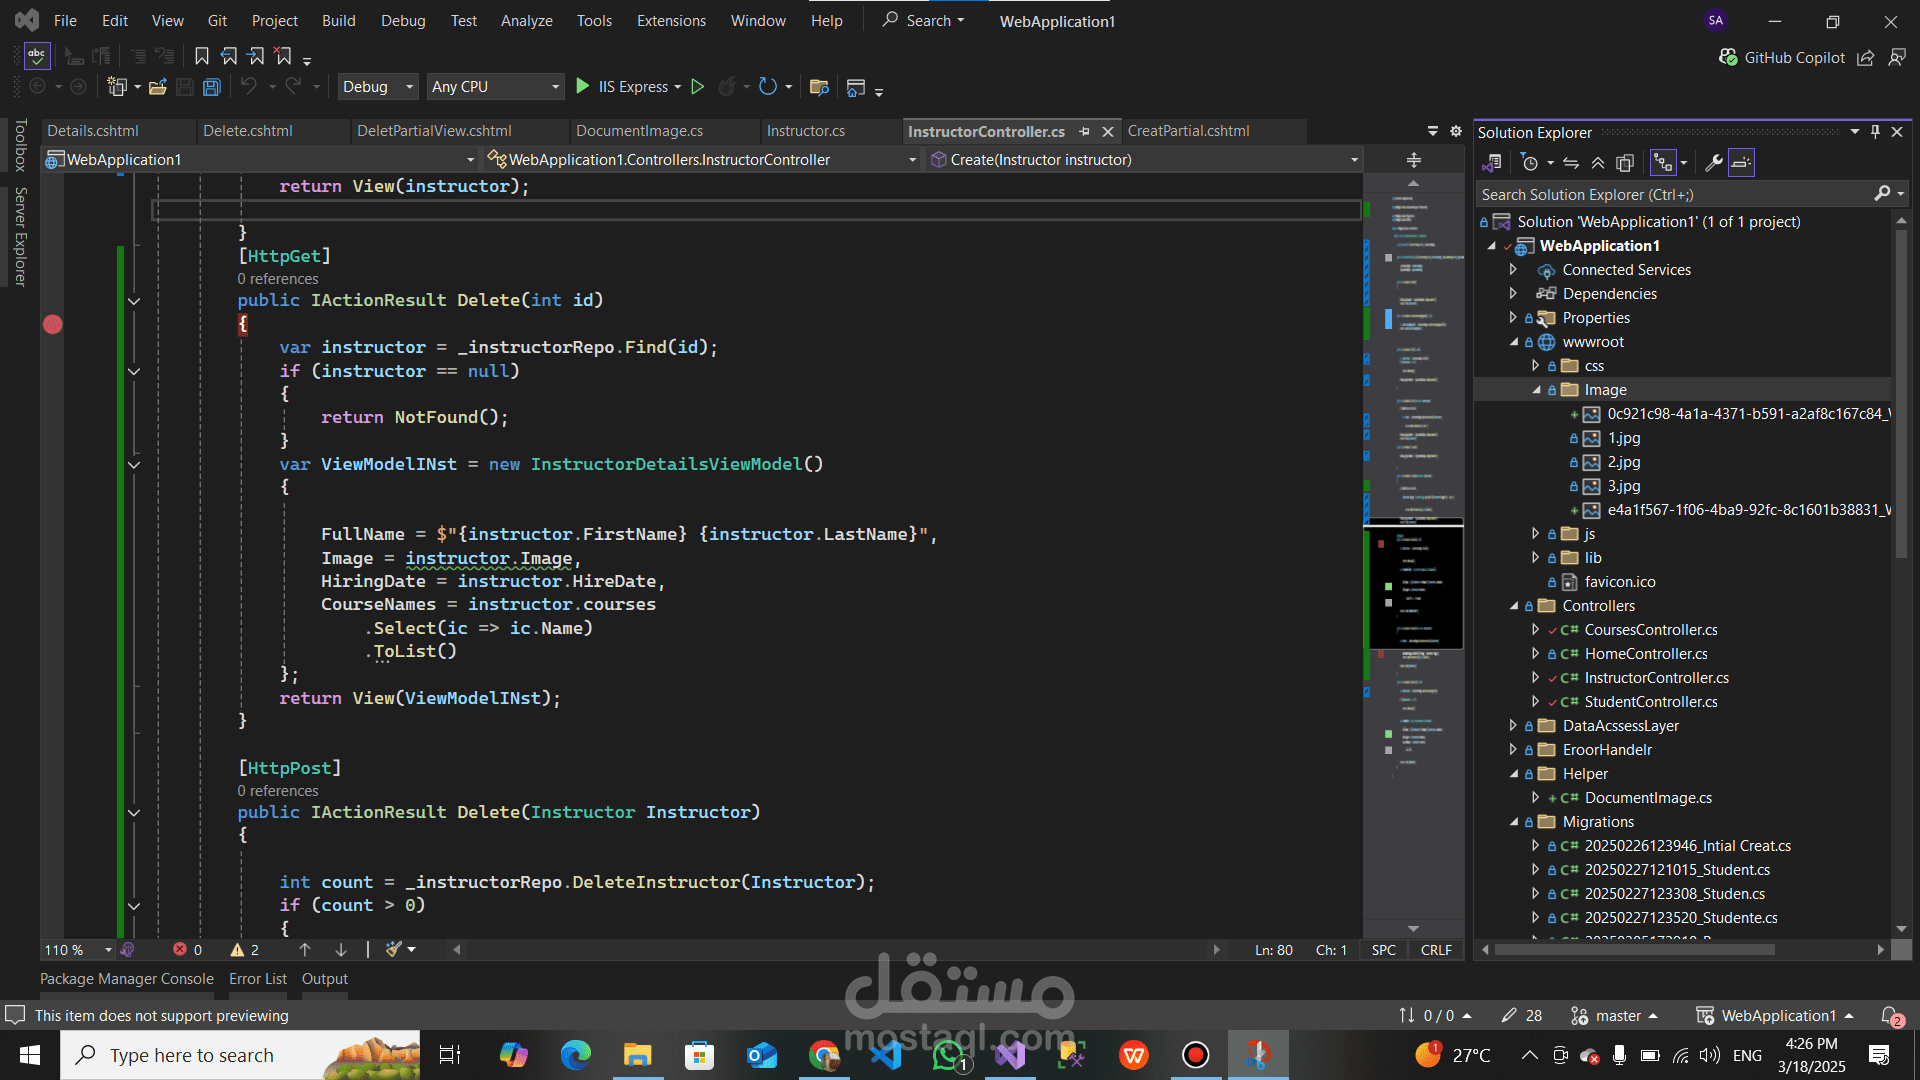Viewport: 1920px width, 1080px height.
Task: Click the Search box in the title bar
Action: [x=923, y=21]
